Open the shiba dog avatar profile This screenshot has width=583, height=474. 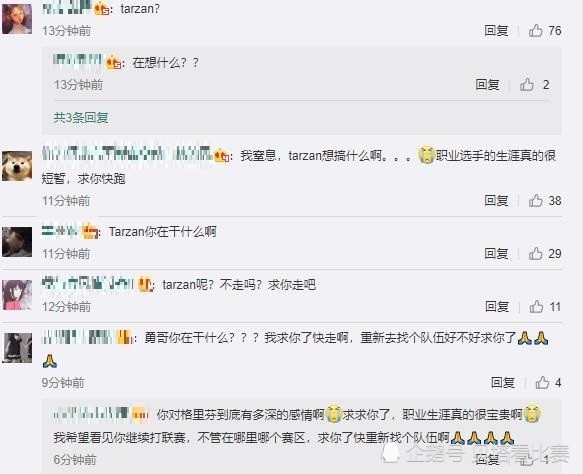(x=17, y=166)
